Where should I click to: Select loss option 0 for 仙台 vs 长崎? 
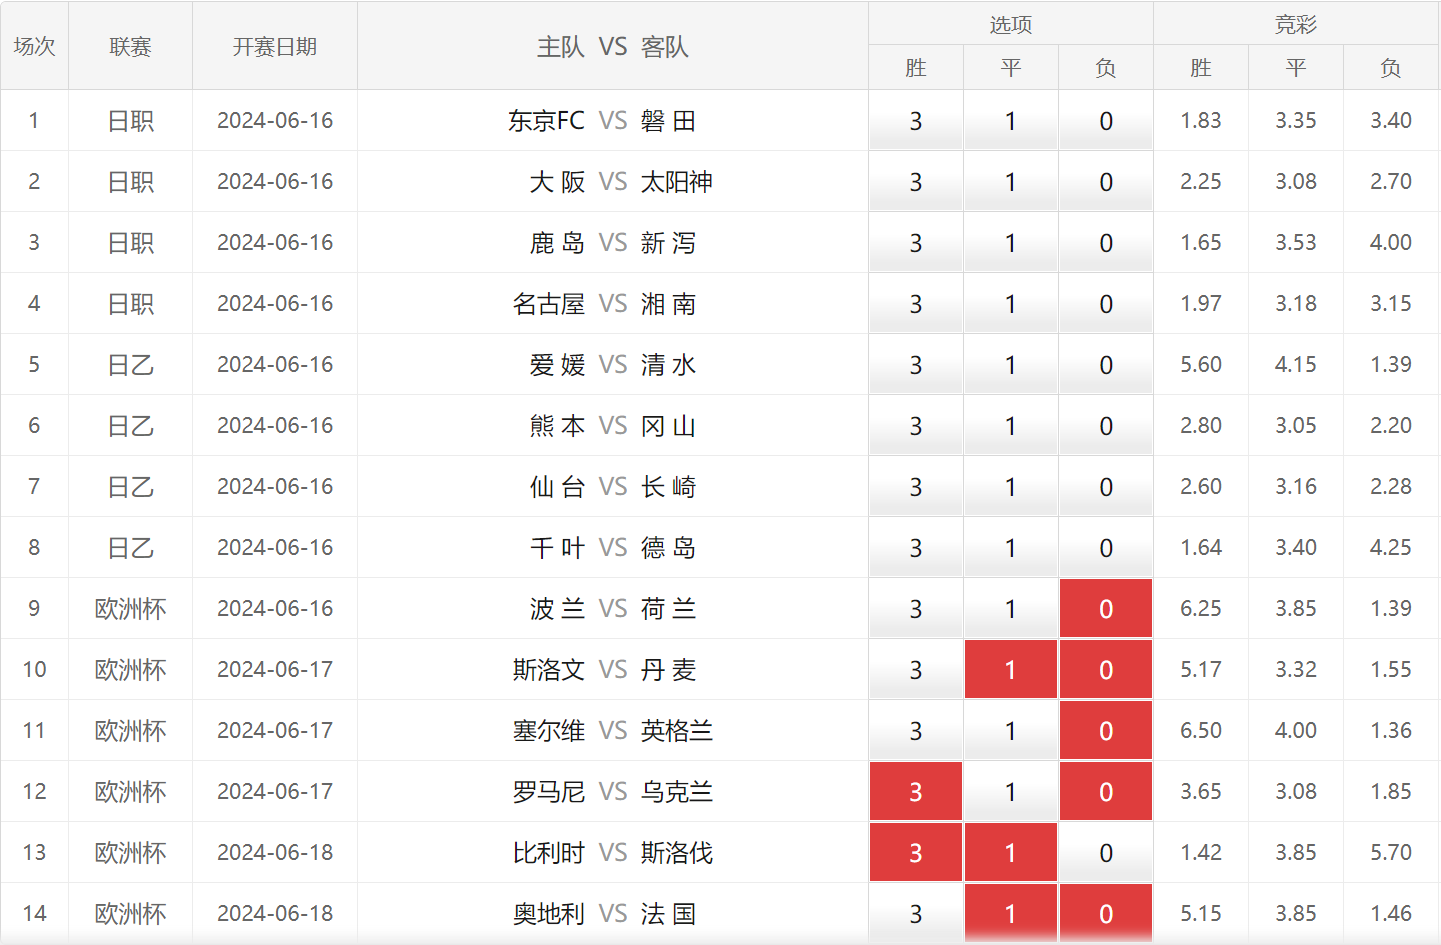pyautogui.click(x=1106, y=487)
